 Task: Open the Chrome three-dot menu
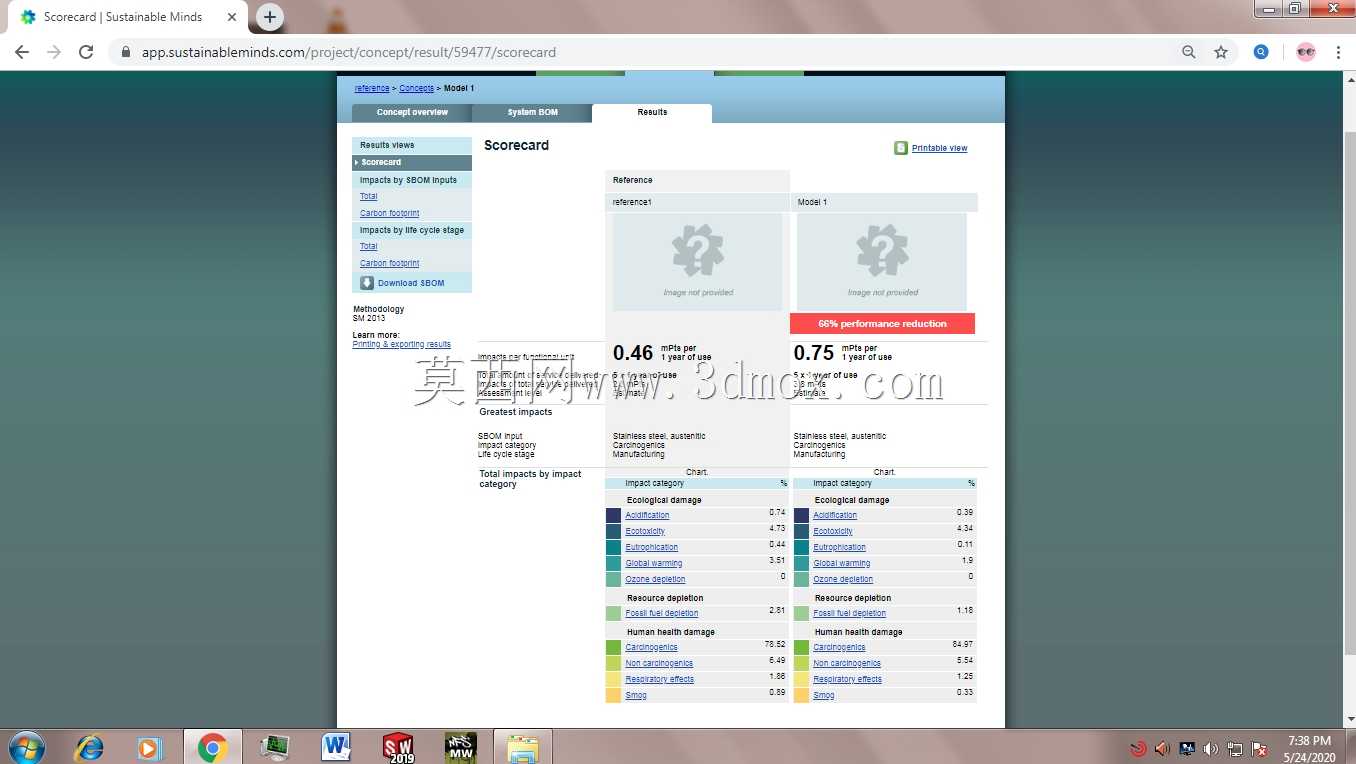click(x=1338, y=52)
